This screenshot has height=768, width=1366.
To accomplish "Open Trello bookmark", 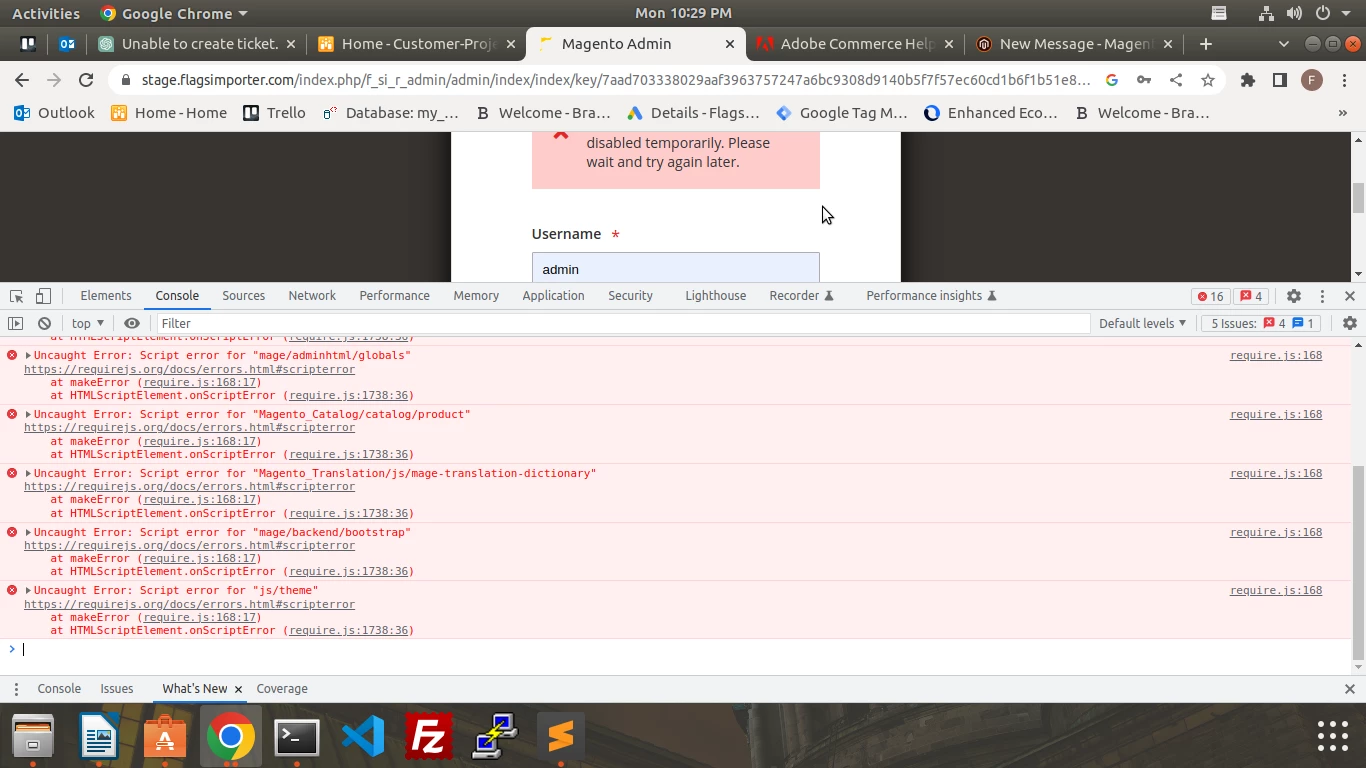I will coord(274,113).
